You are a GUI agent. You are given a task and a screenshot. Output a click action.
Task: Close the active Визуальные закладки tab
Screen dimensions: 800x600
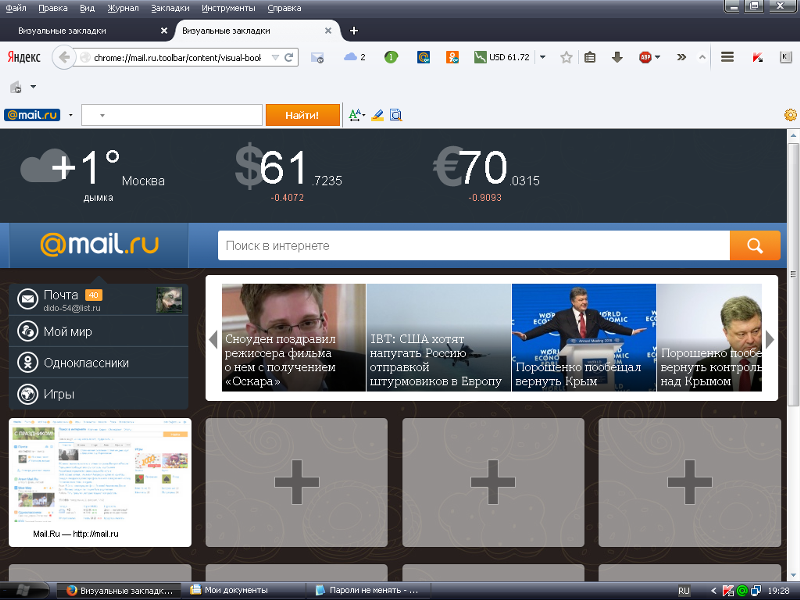tap(328, 31)
